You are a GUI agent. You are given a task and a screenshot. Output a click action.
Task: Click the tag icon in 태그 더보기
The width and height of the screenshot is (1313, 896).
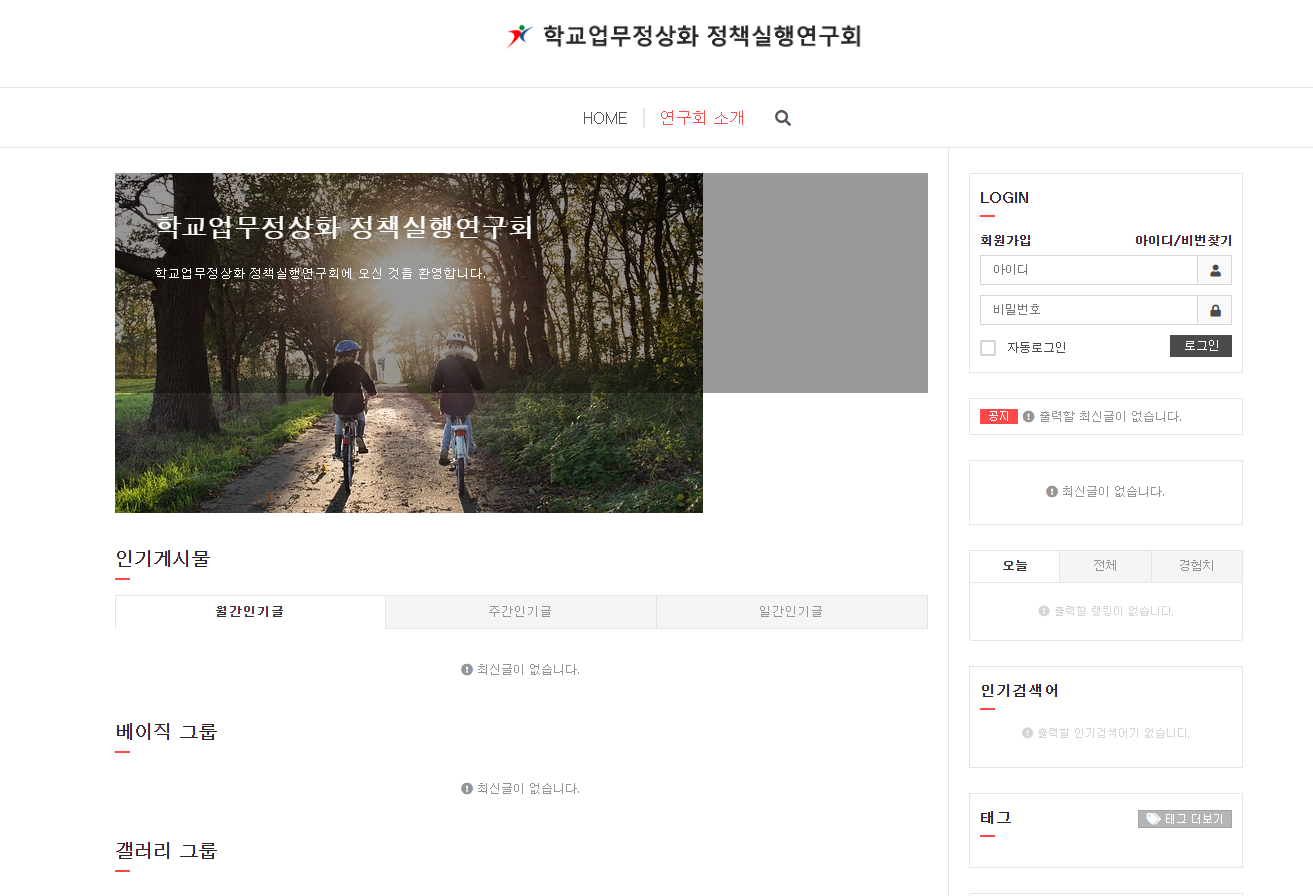pos(1153,819)
